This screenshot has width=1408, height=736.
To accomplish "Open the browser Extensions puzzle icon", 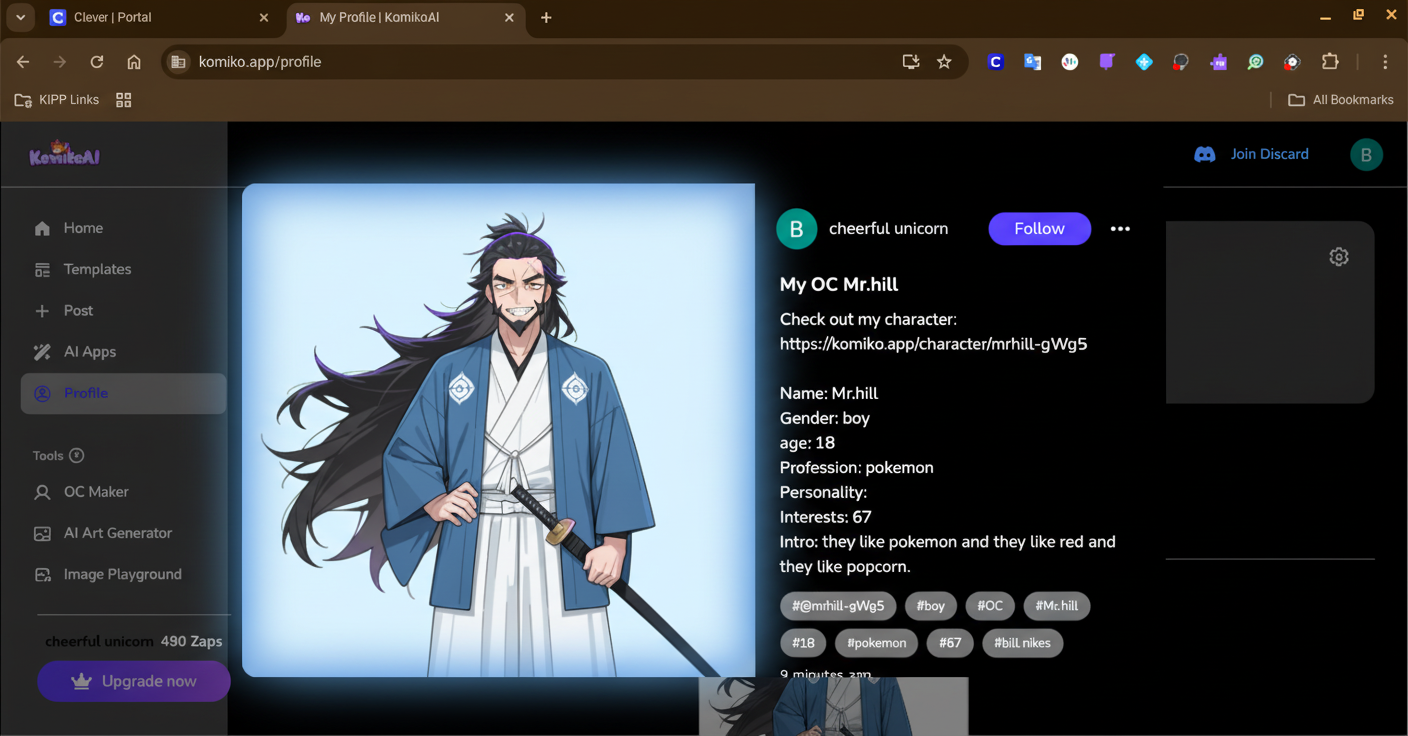I will (1330, 62).
